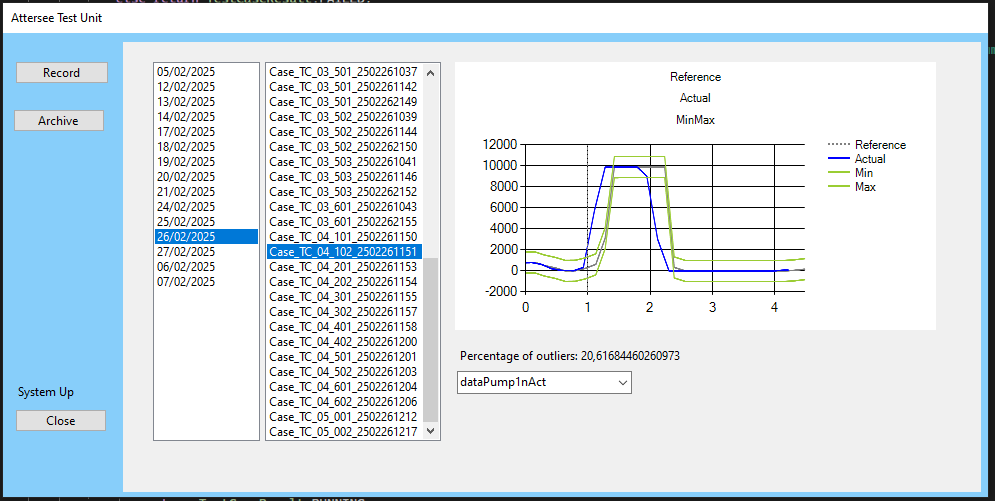The height and width of the screenshot is (501, 995).
Task: Select Case_TC_04_401_2502261158
Action: click(x=345, y=327)
